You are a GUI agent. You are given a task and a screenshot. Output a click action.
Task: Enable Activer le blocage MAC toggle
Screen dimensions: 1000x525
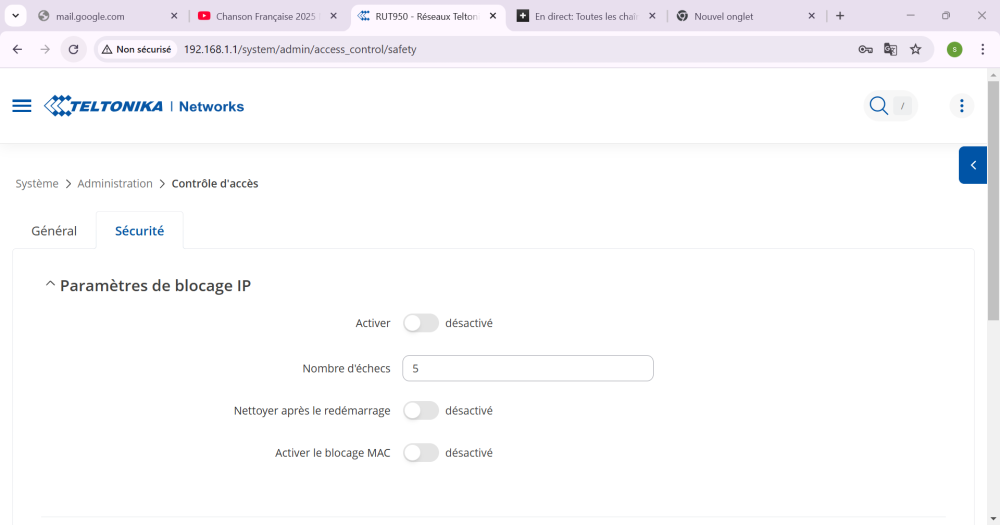pyautogui.click(x=421, y=453)
